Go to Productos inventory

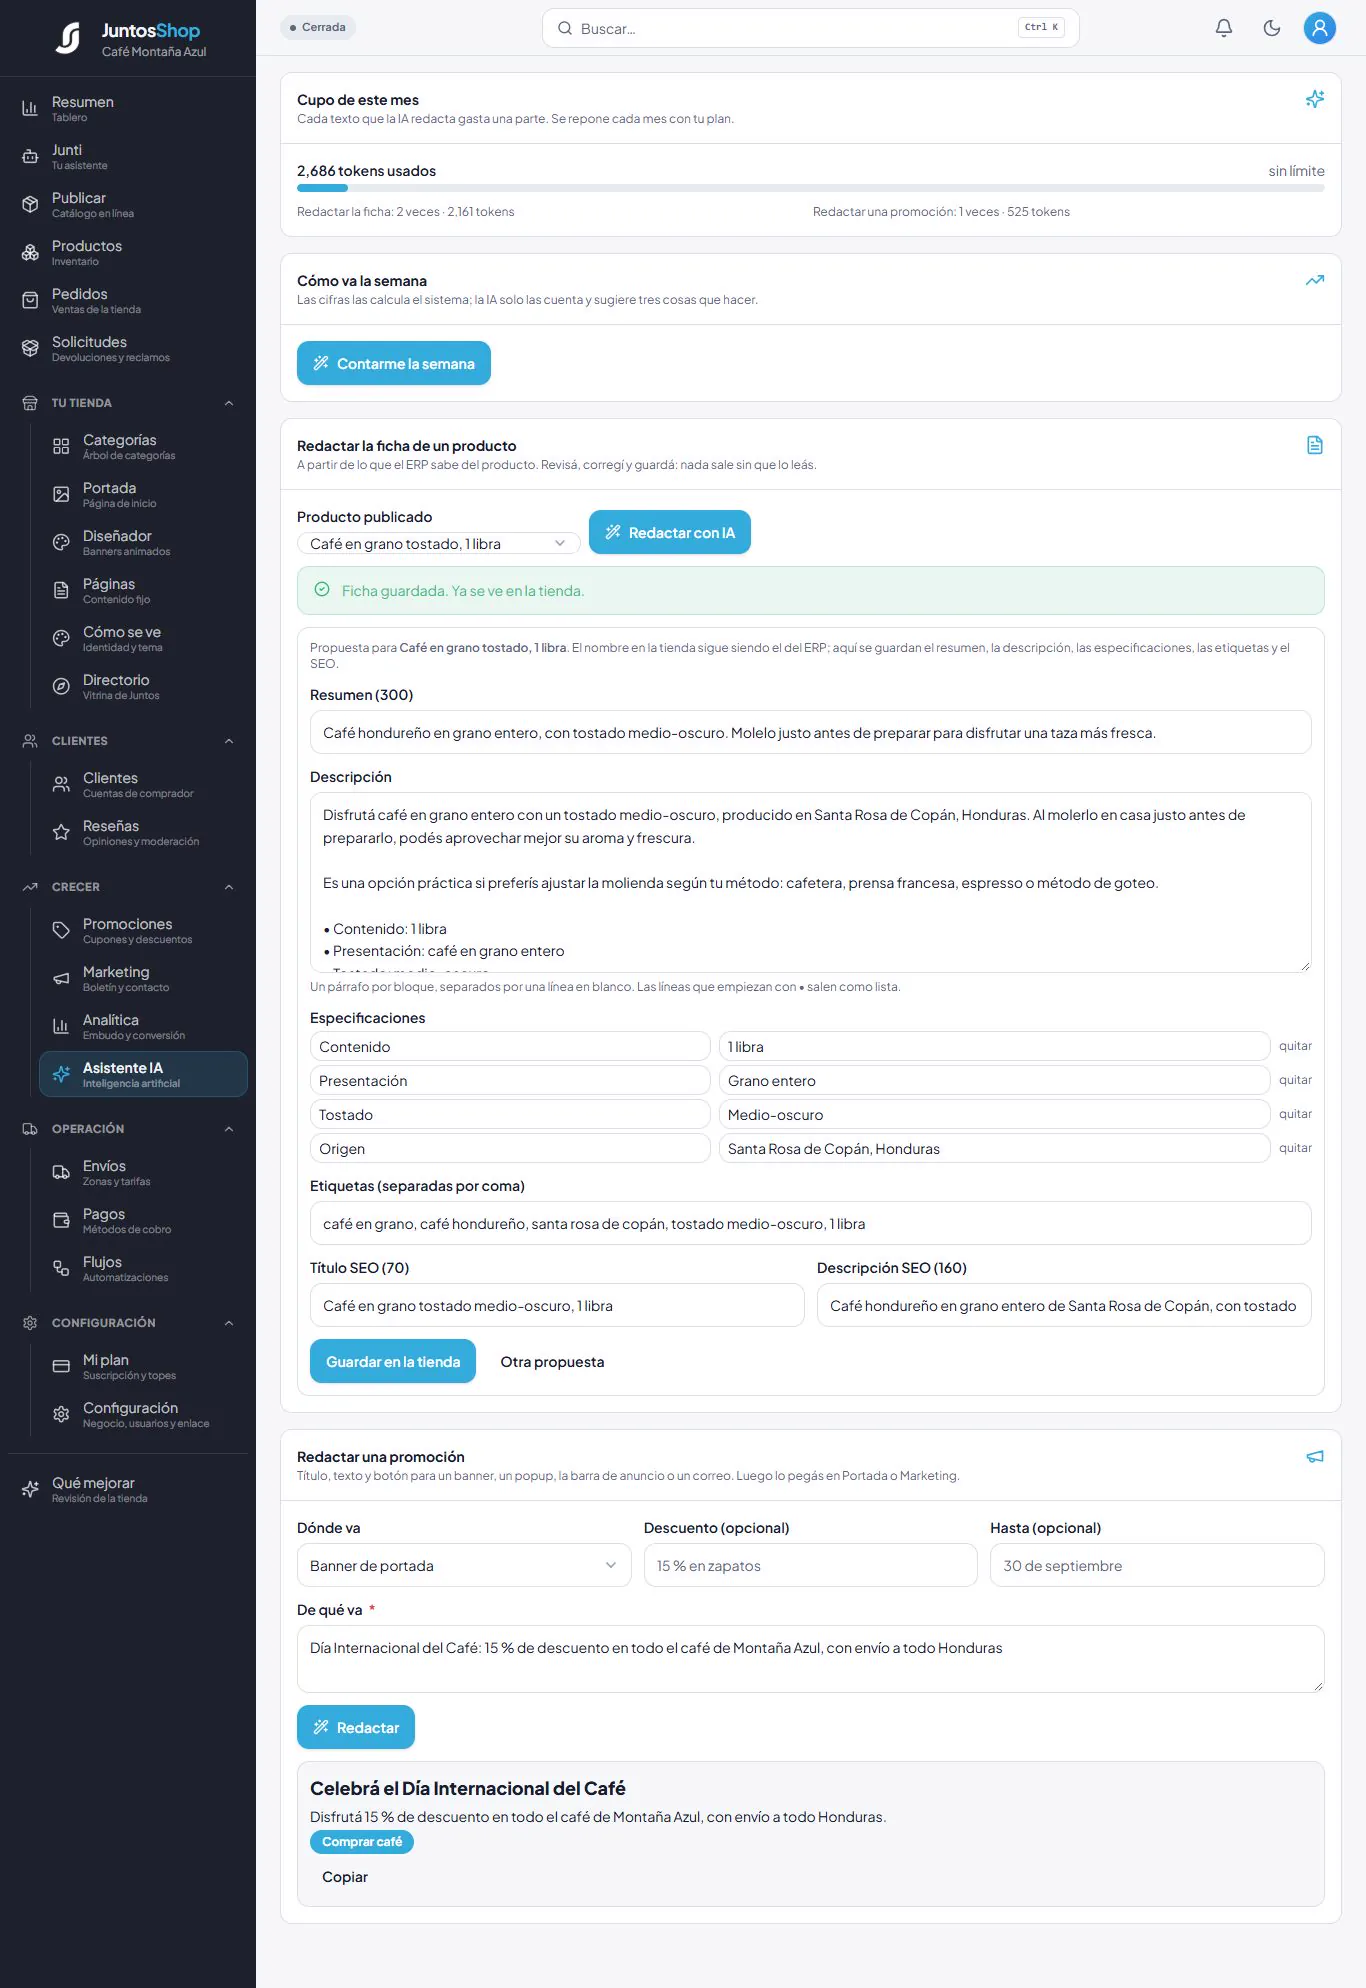pyautogui.click(x=128, y=252)
